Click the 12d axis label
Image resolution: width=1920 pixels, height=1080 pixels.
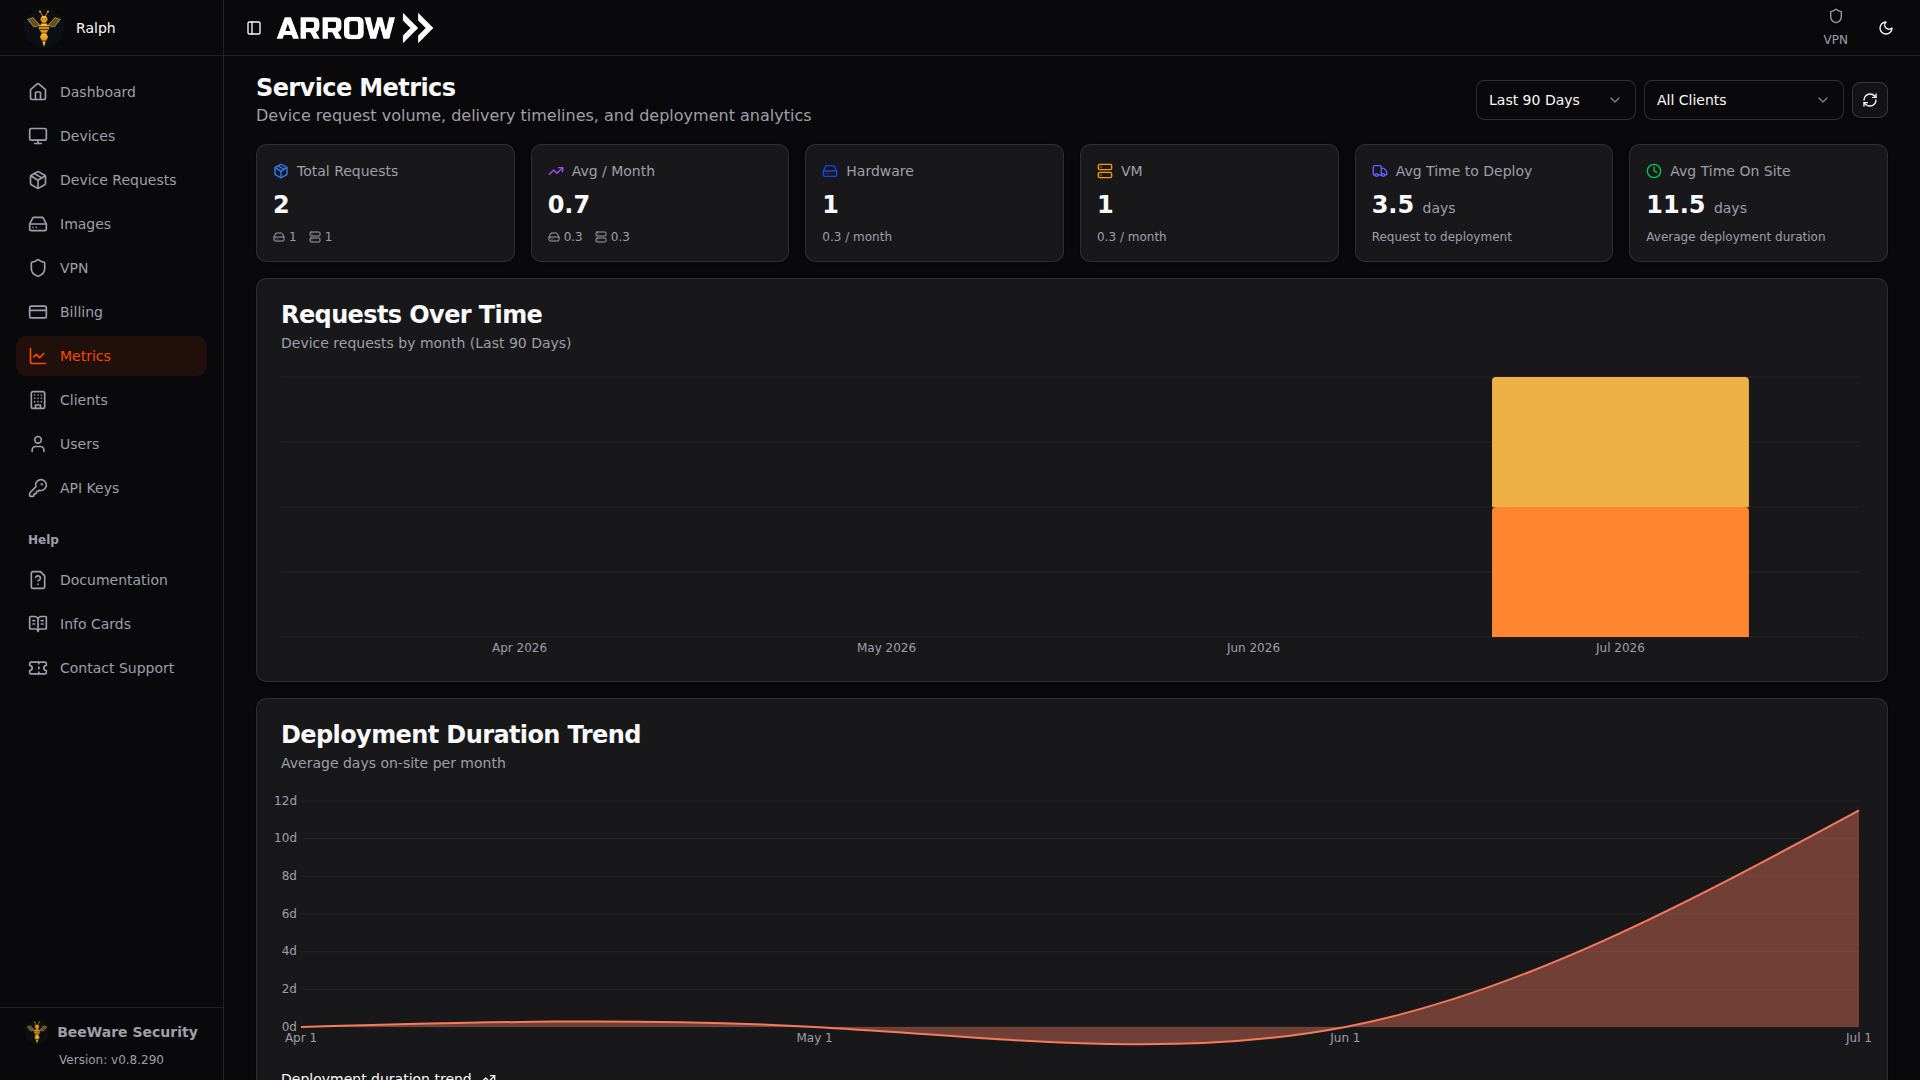pyautogui.click(x=285, y=801)
